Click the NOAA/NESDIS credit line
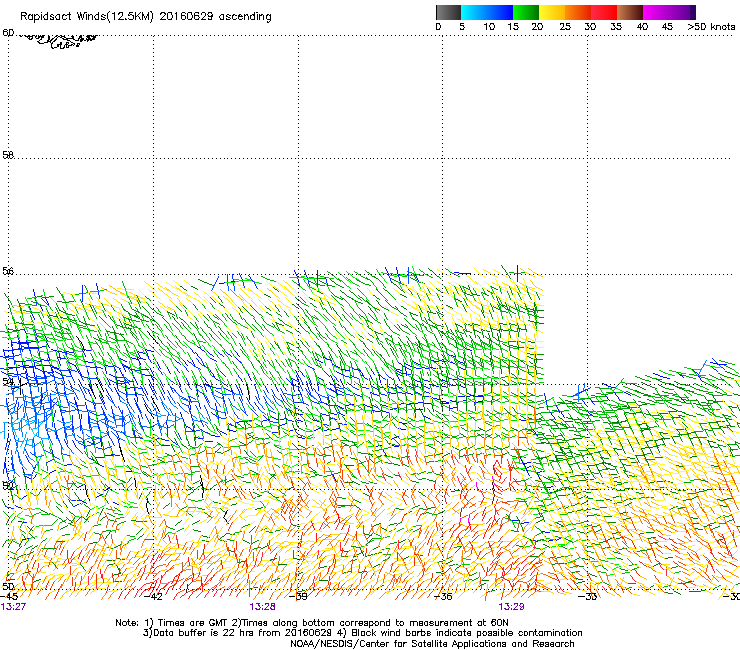 tap(432, 643)
